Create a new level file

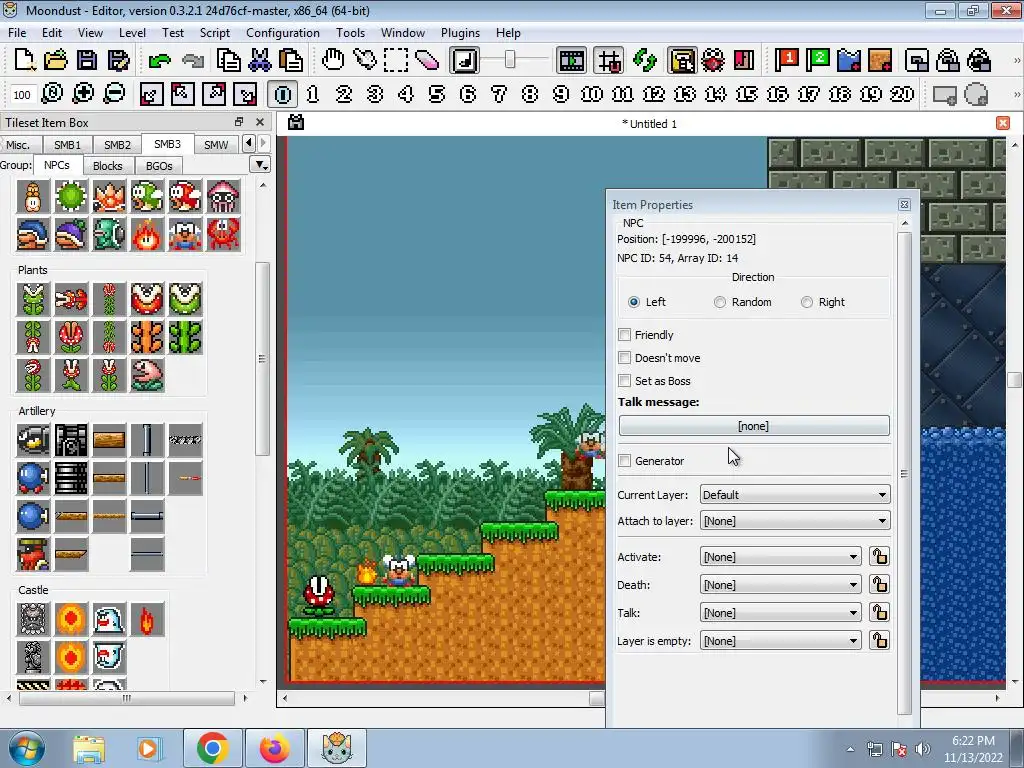24,61
